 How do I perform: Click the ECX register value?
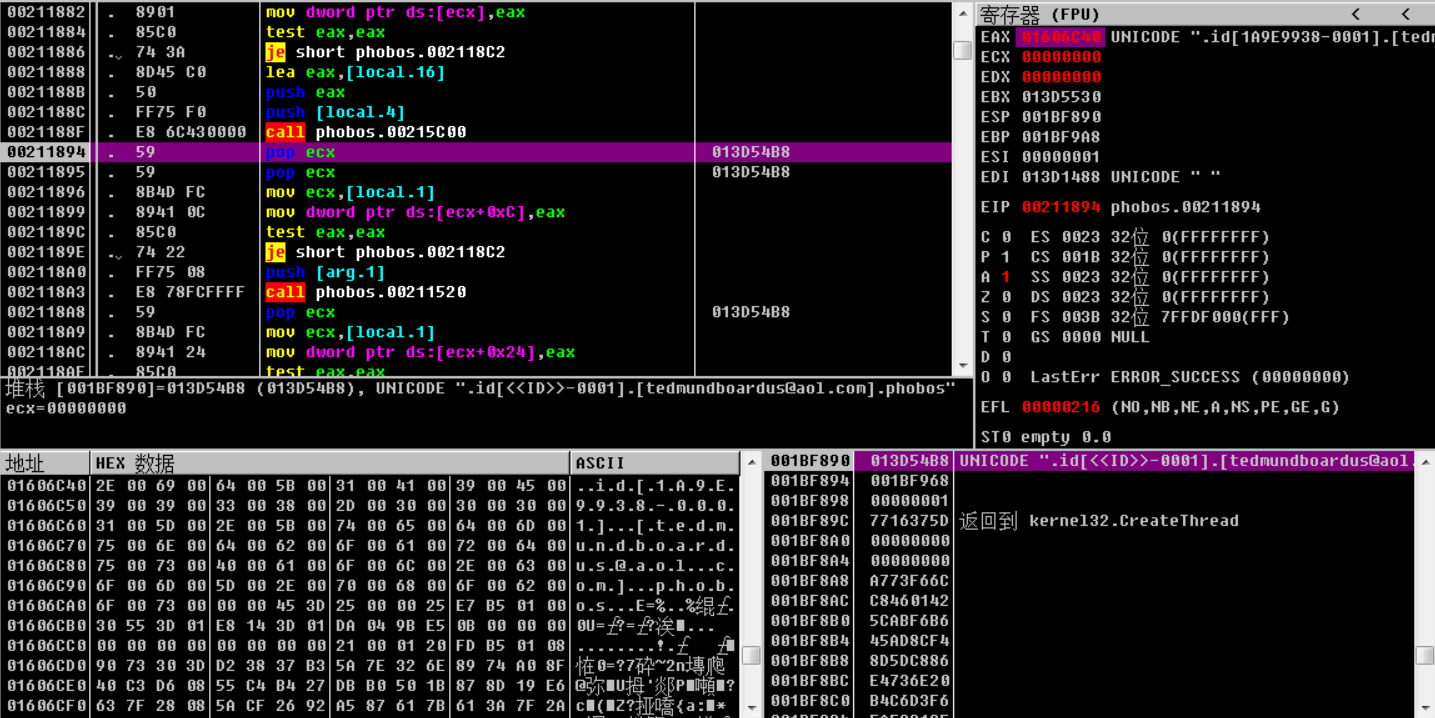pyautogui.click(x=1061, y=57)
